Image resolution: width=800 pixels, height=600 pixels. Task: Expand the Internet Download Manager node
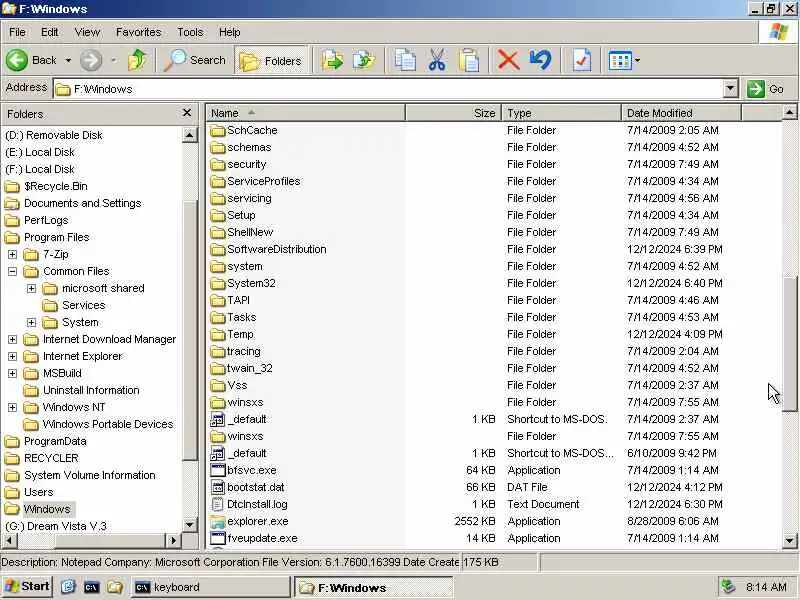(x=12, y=339)
